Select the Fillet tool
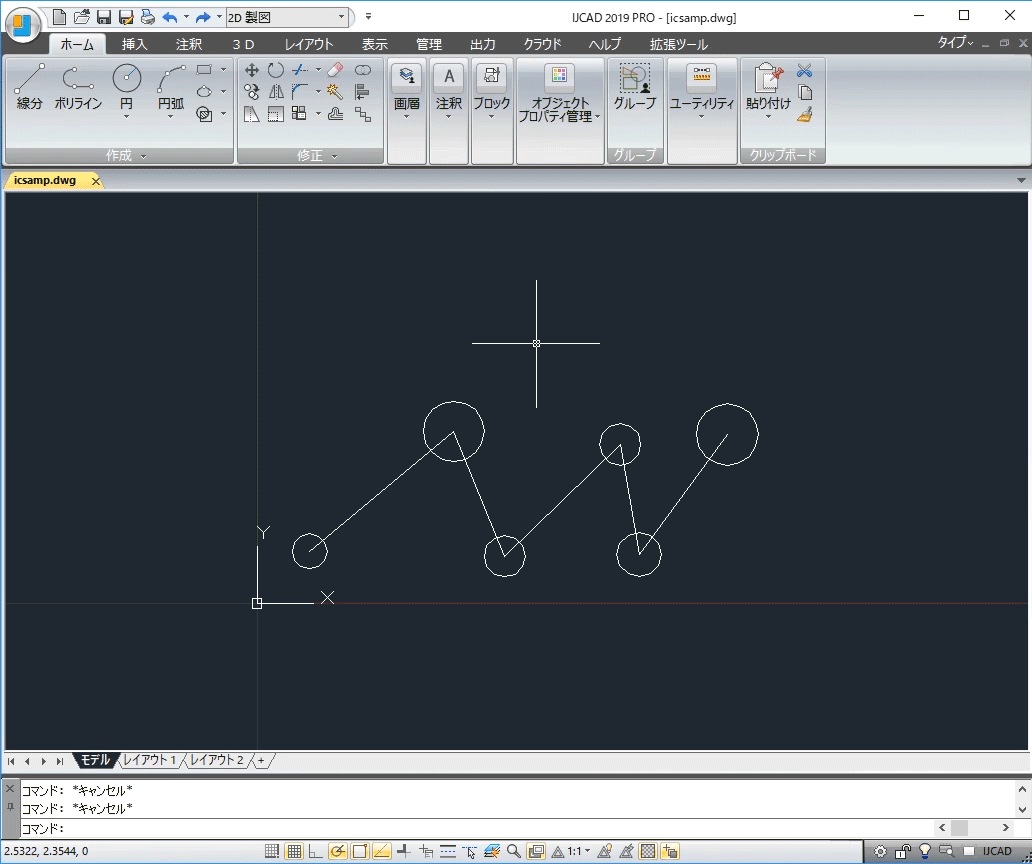The height and width of the screenshot is (864, 1032). pyautogui.click(x=300, y=91)
